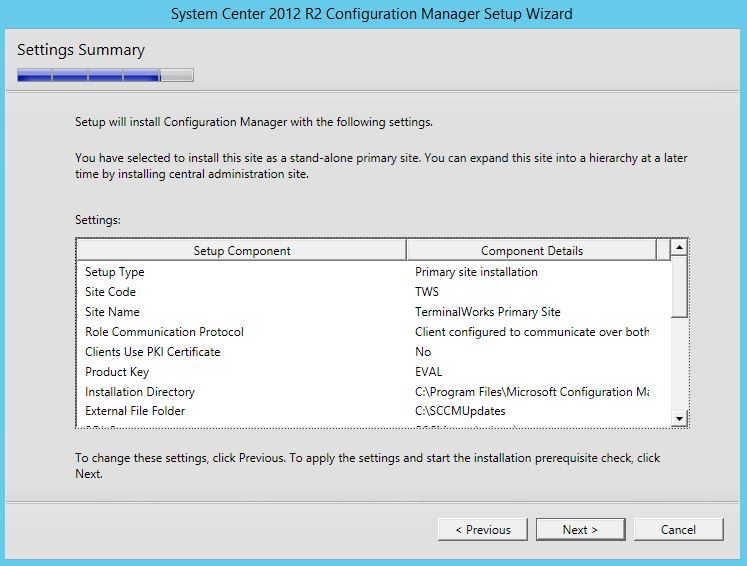
Task: Select the Clients Use PKI Certificate row
Action: [x=373, y=352]
